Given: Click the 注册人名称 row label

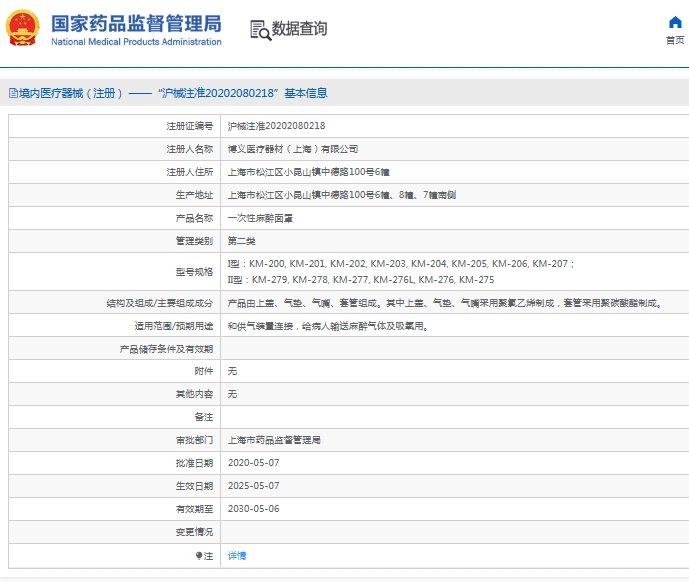Looking at the screenshot, I should [189, 149].
